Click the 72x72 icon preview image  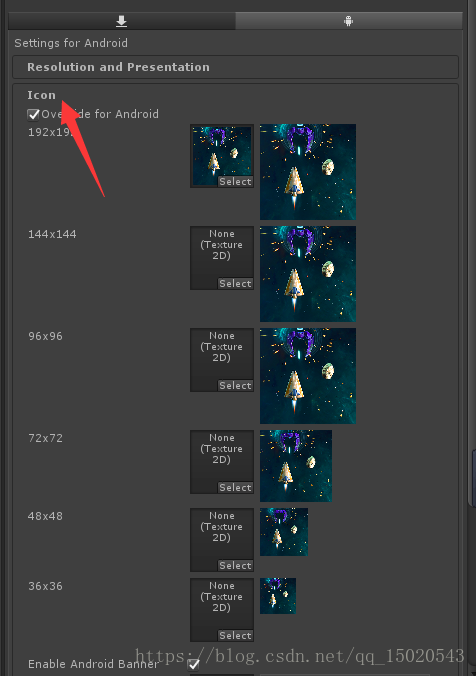coord(296,466)
